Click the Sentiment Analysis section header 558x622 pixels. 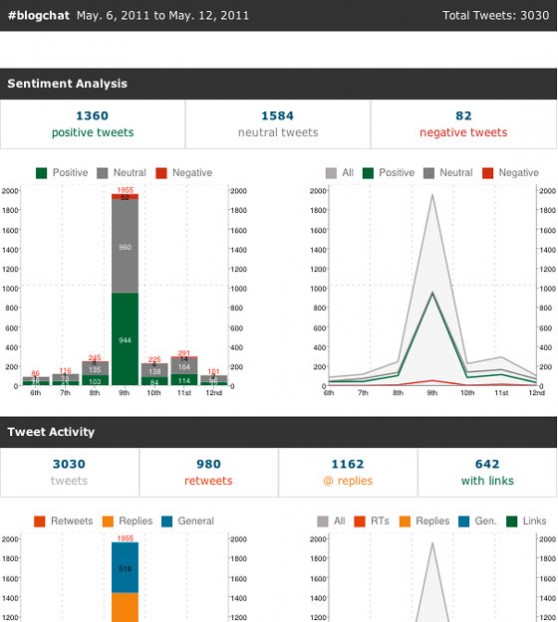coord(278,84)
